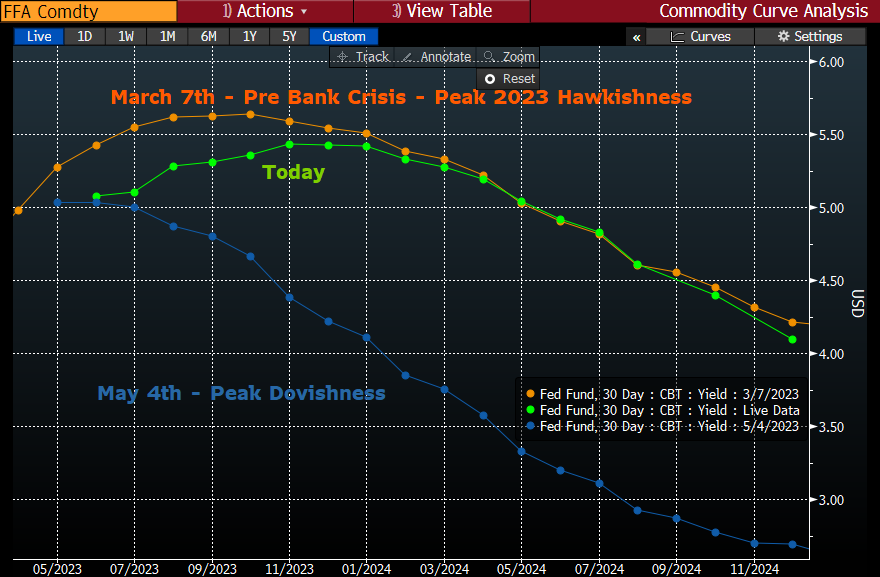Click the orange 3/7/2023 legend marker

tap(529, 393)
